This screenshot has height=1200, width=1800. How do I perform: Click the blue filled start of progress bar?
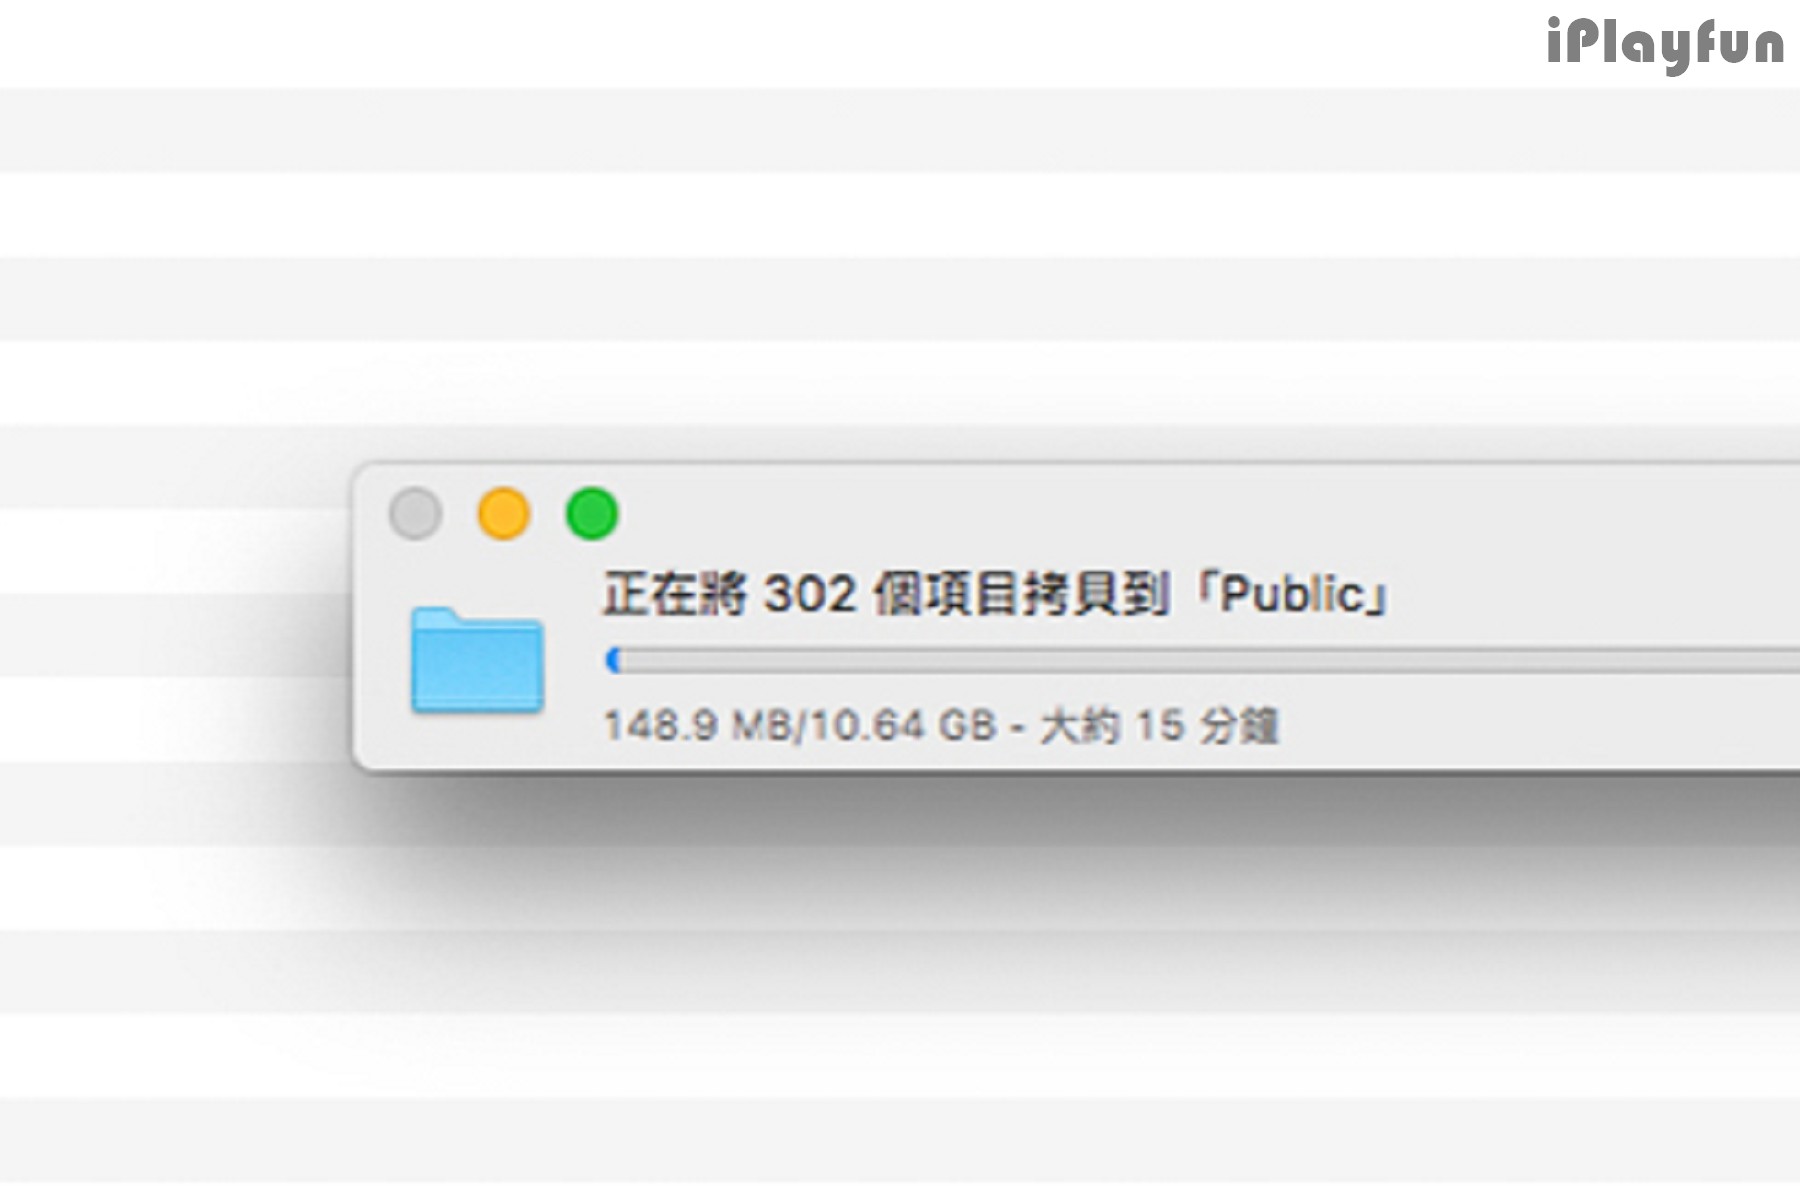[x=614, y=660]
